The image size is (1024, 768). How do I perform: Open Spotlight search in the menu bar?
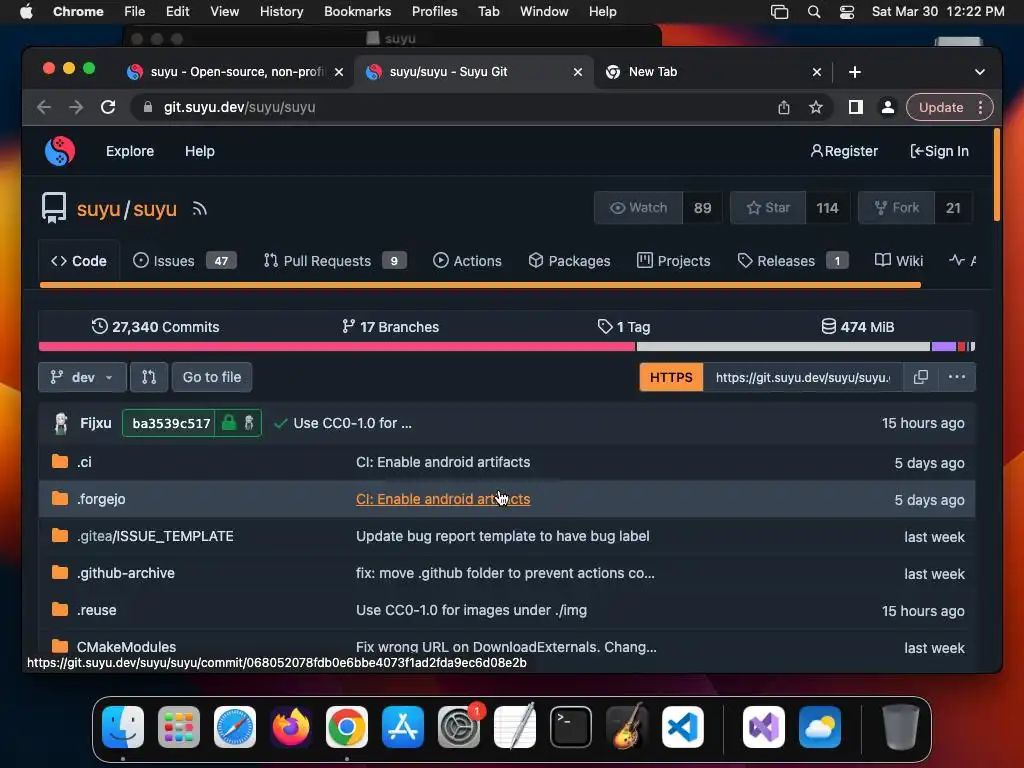click(x=814, y=12)
